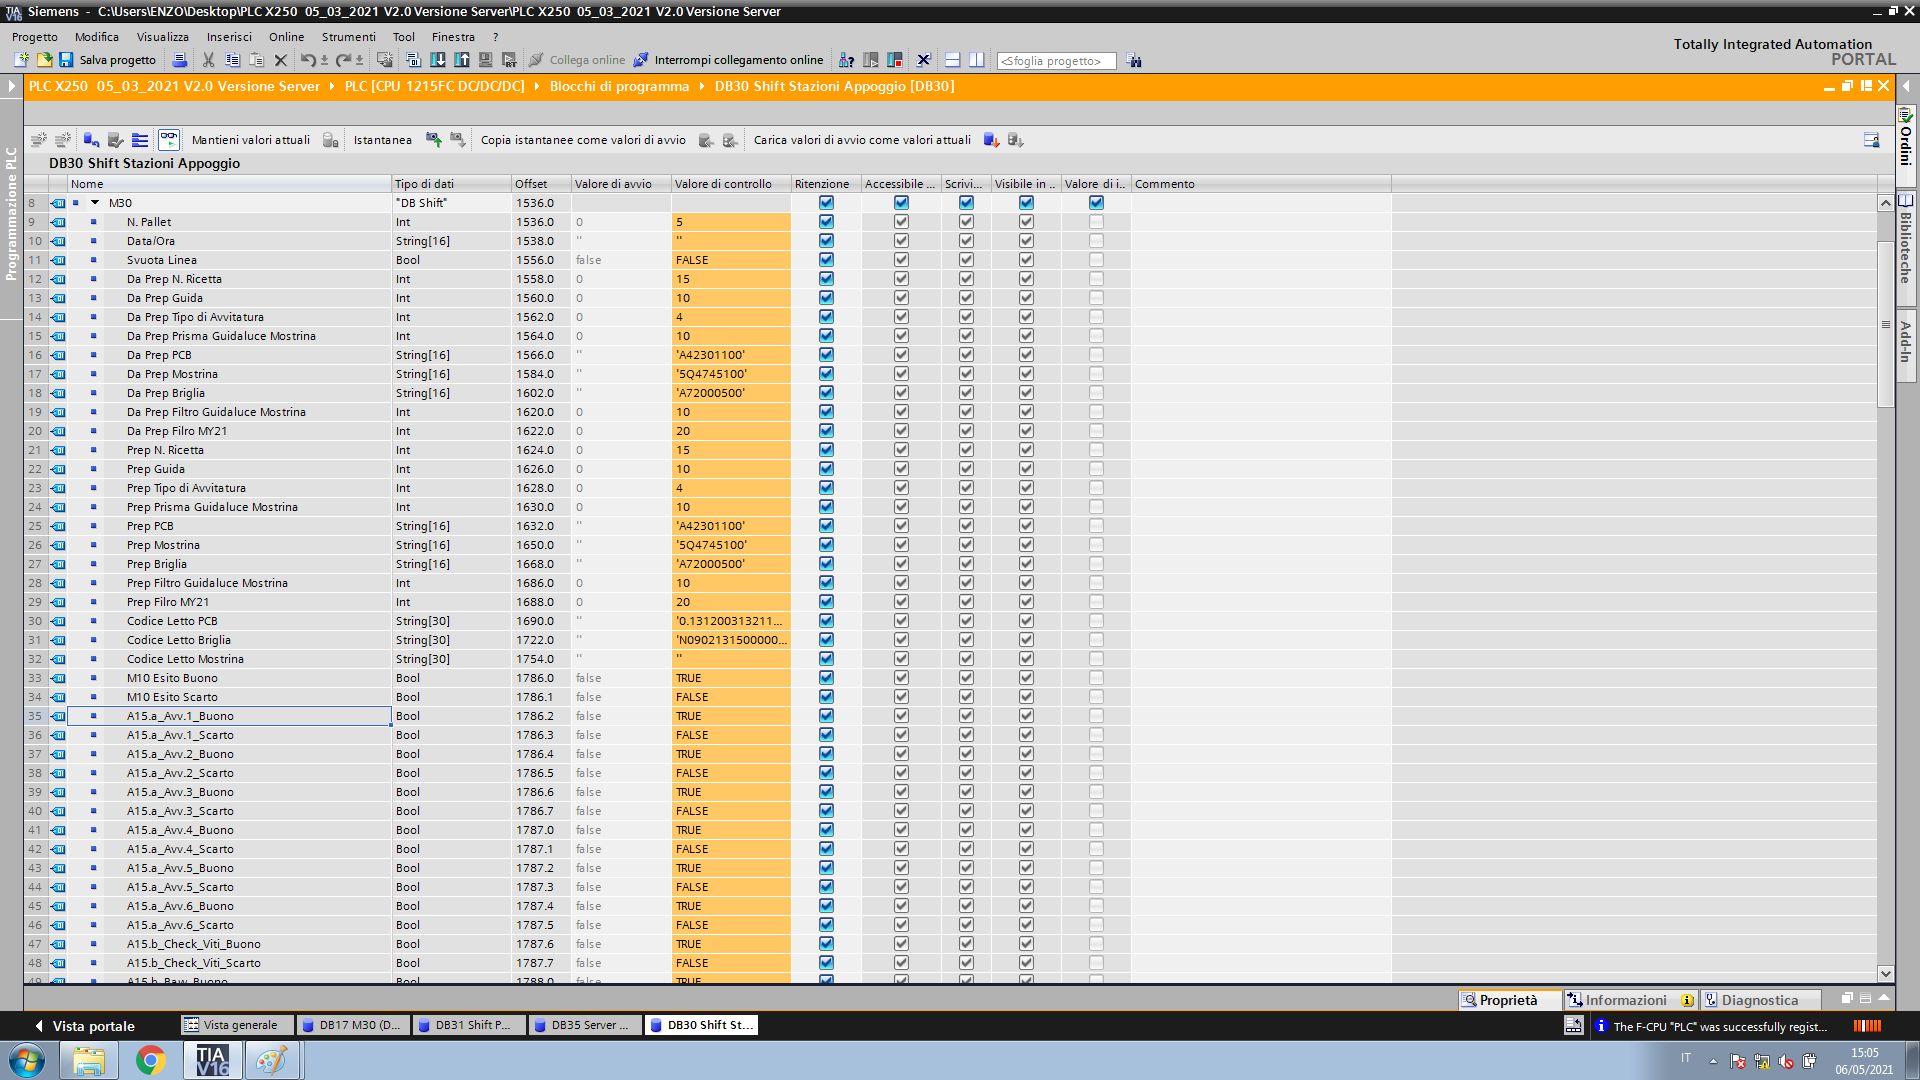Click the download to device icon
The image size is (1920, 1080).
(x=438, y=60)
